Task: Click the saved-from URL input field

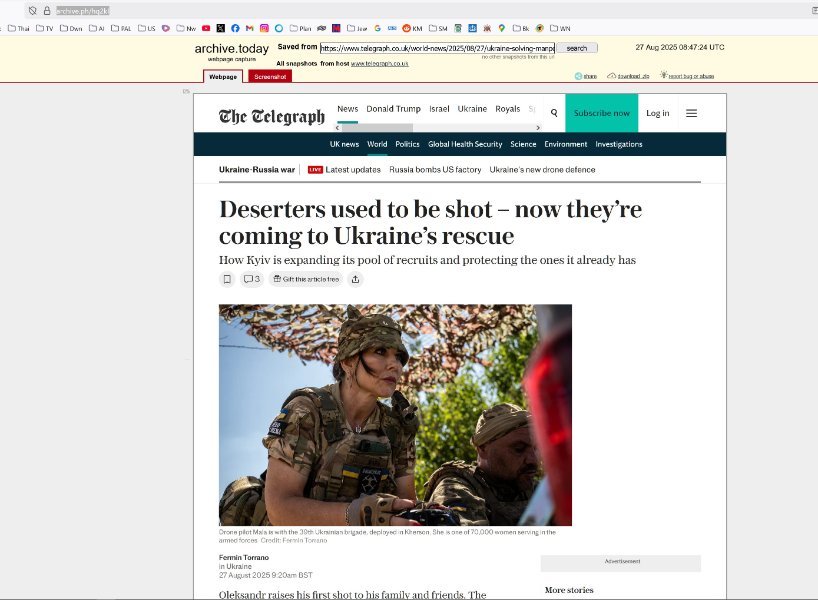Action: (437, 47)
